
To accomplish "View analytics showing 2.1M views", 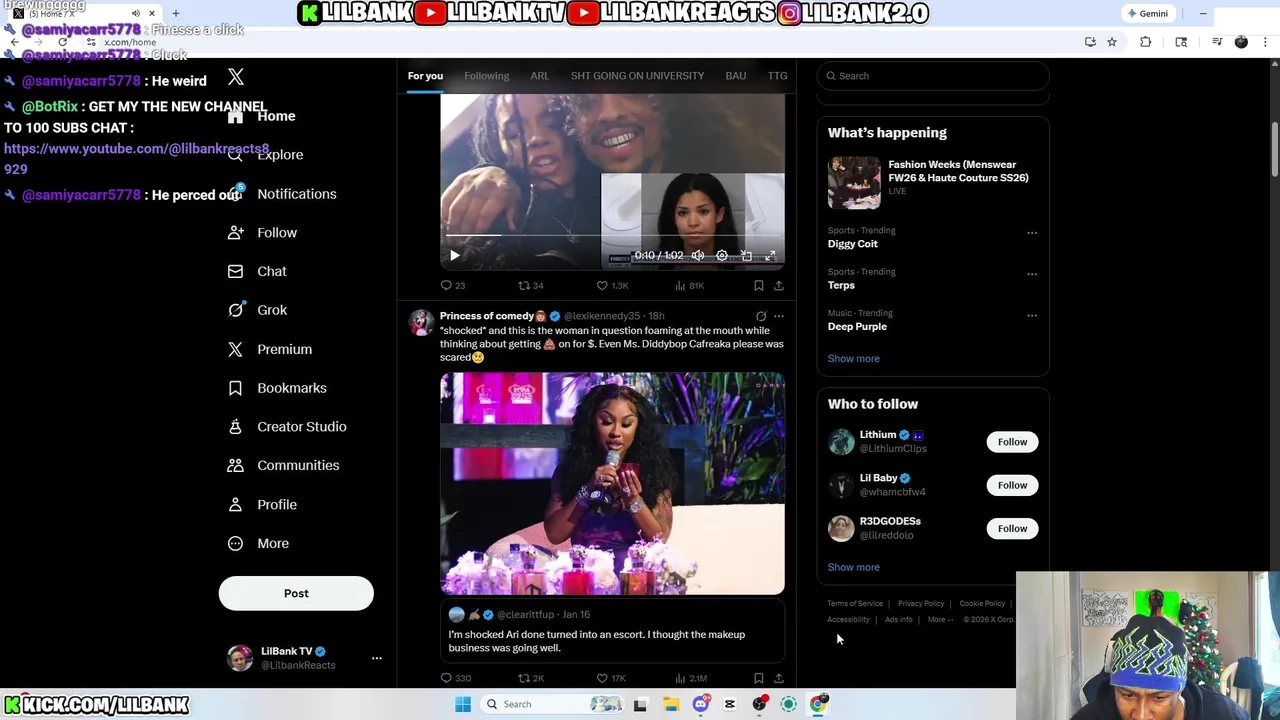I will point(691,678).
